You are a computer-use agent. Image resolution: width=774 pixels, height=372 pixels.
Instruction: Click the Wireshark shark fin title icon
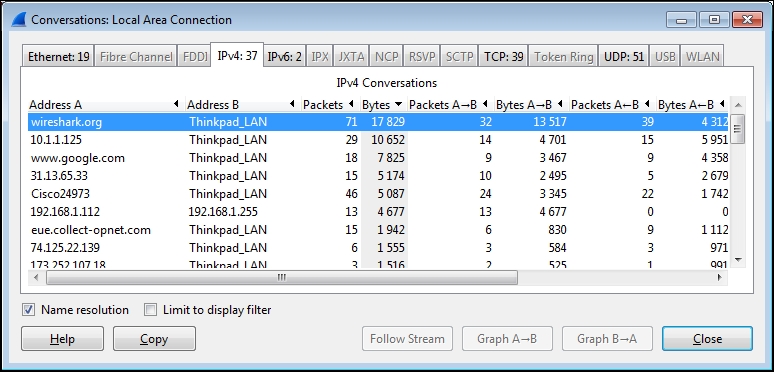click(19, 20)
